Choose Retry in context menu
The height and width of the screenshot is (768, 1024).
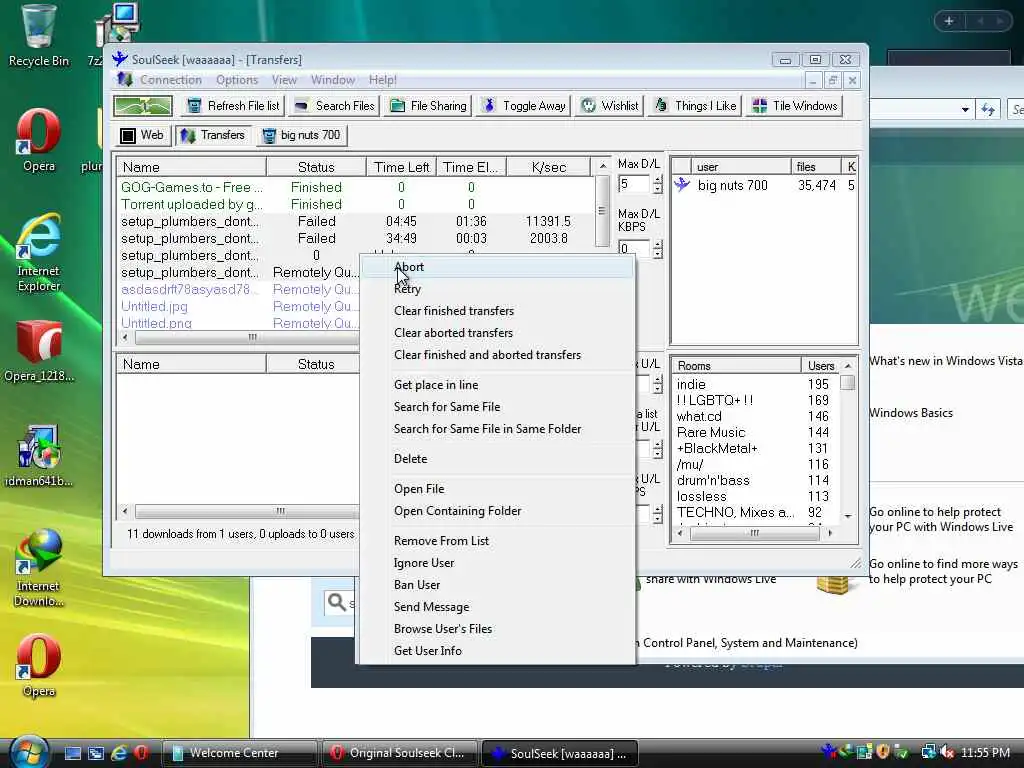point(497,289)
